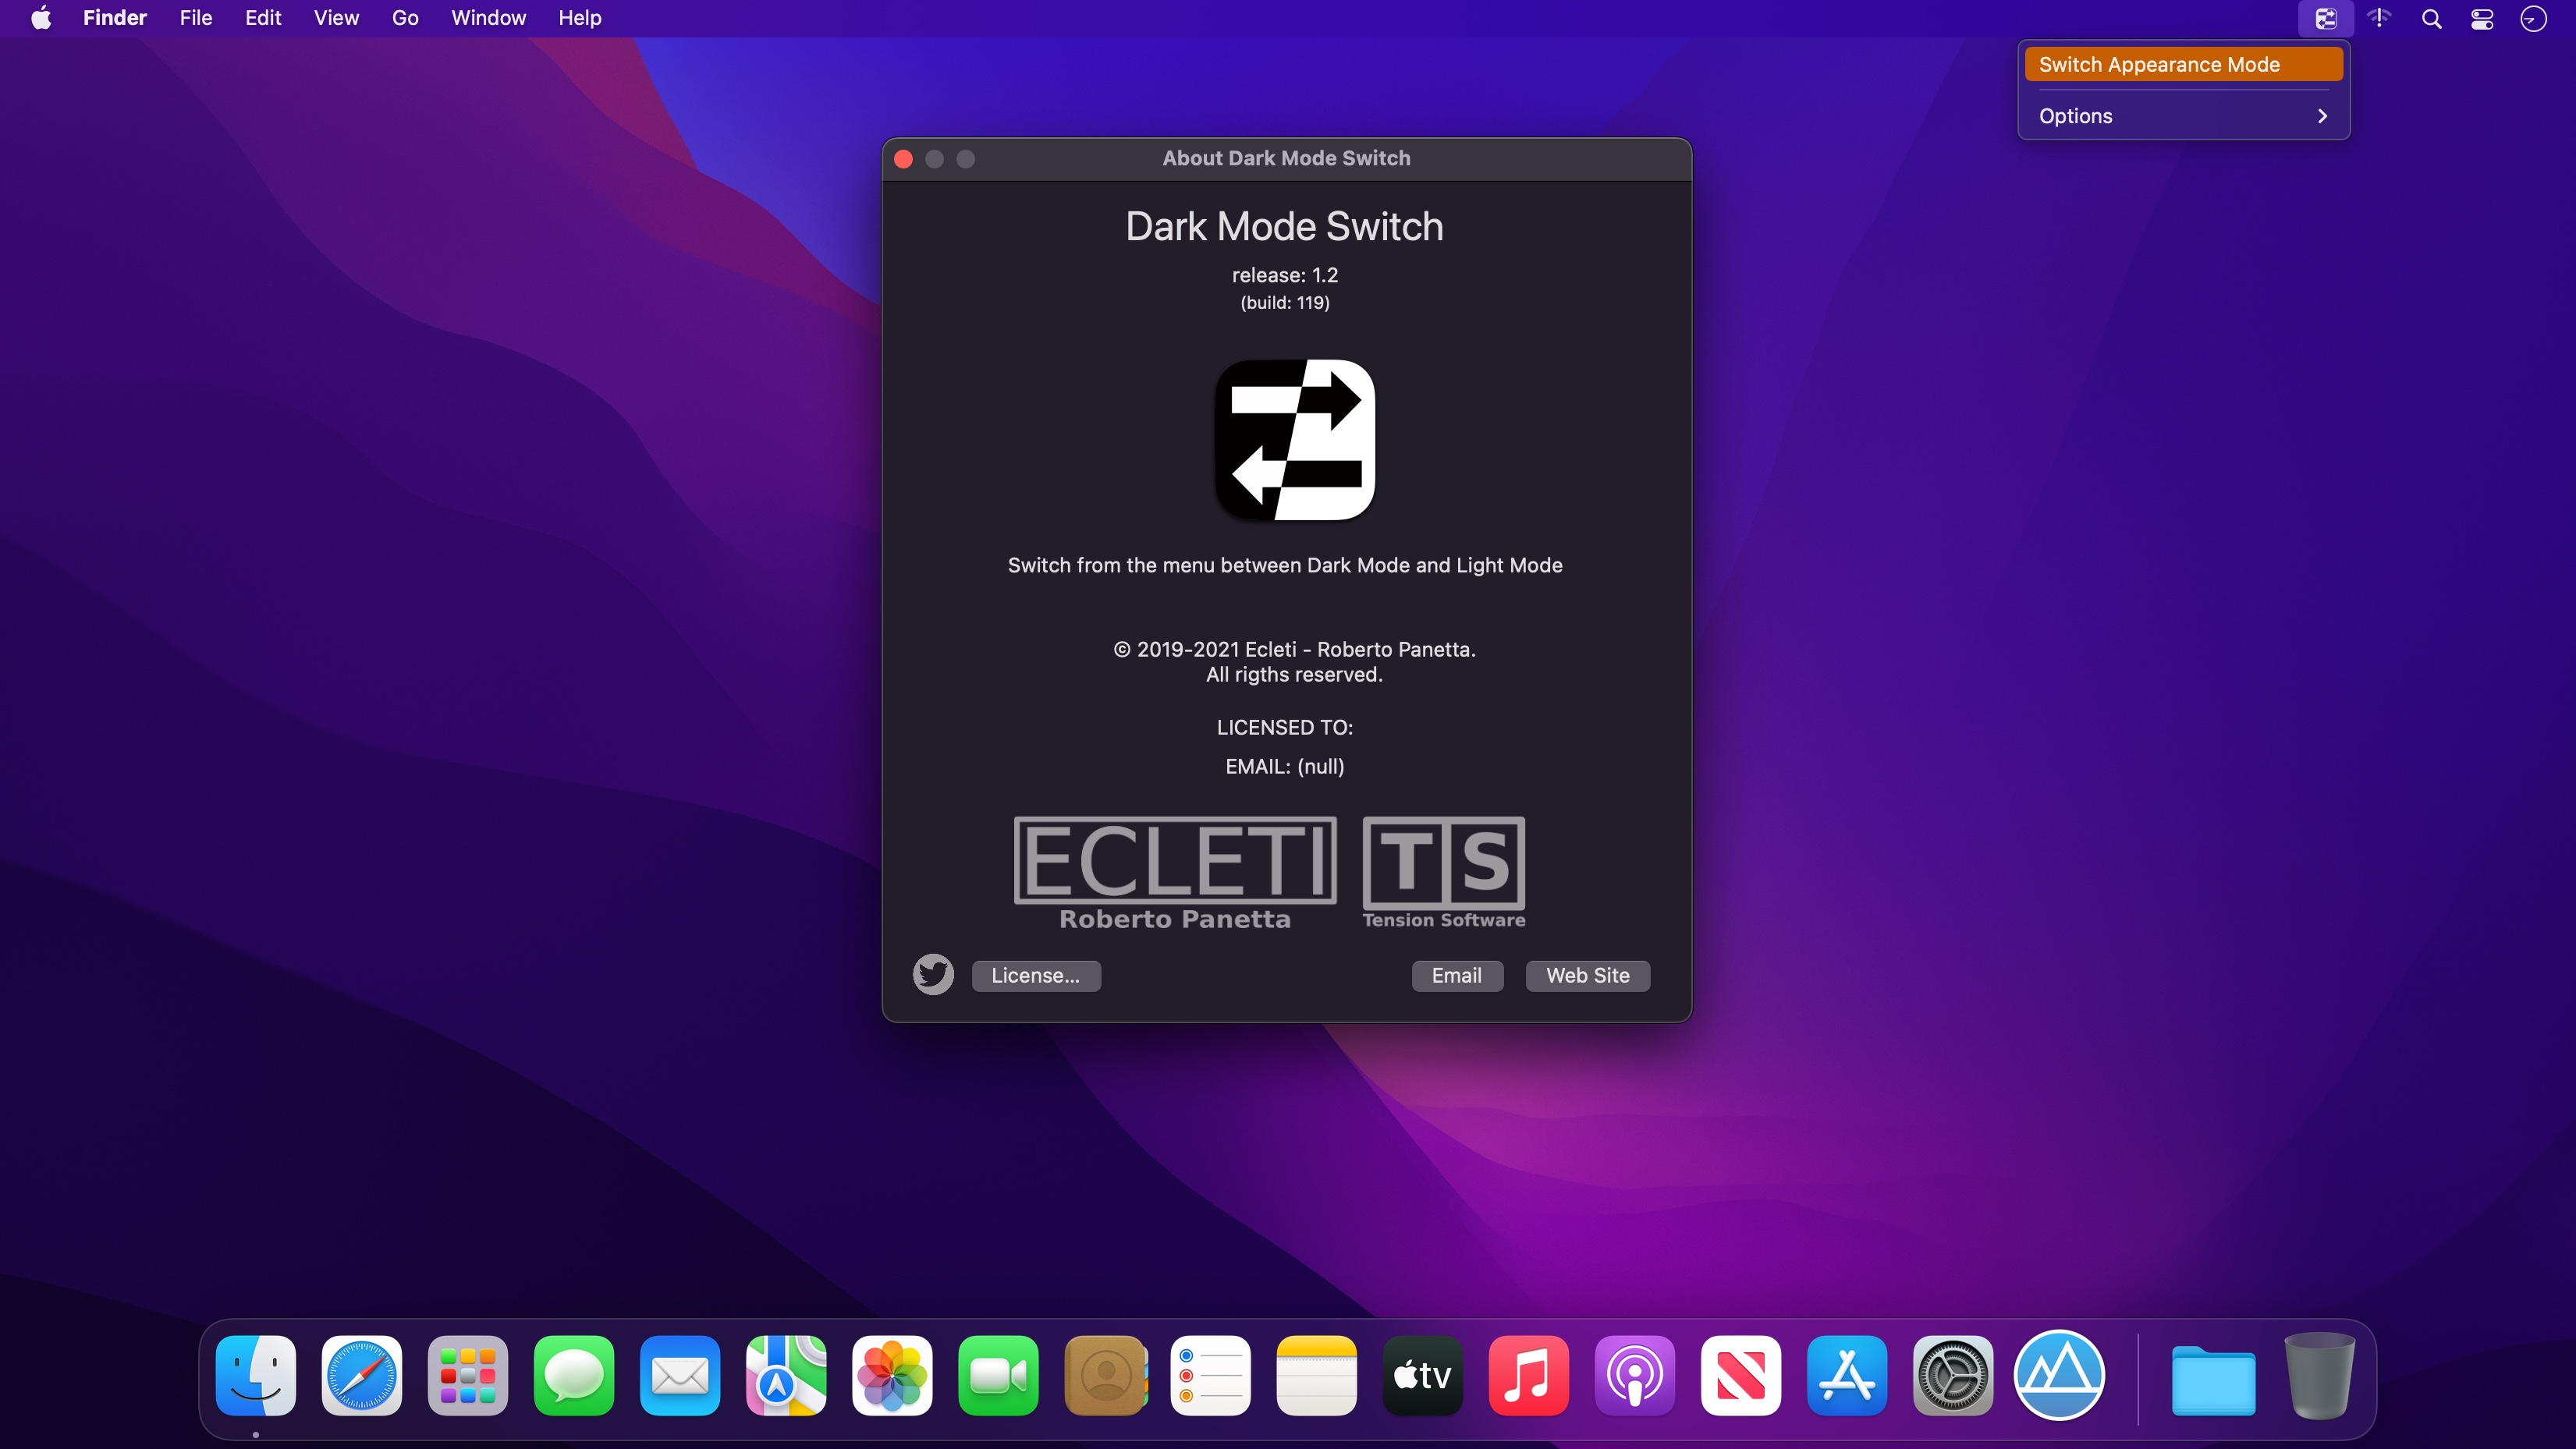Launch Notes from the Dock
The image size is (2576, 1449).
click(x=1317, y=1376)
